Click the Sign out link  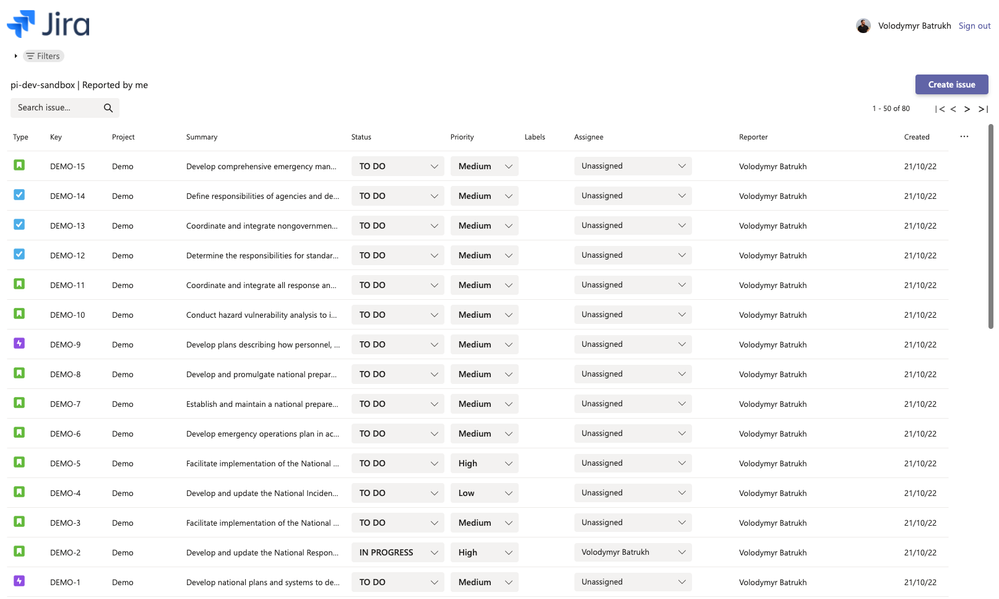pos(973,25)
